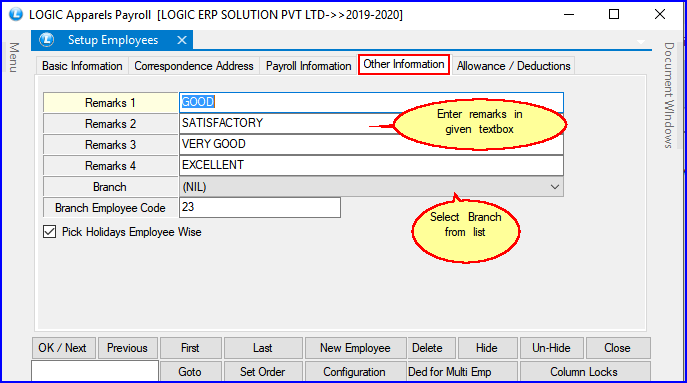Click the Remarks 3 label
Image resolution: width=687 pixels, height=383 pixels.
[110, 145]
